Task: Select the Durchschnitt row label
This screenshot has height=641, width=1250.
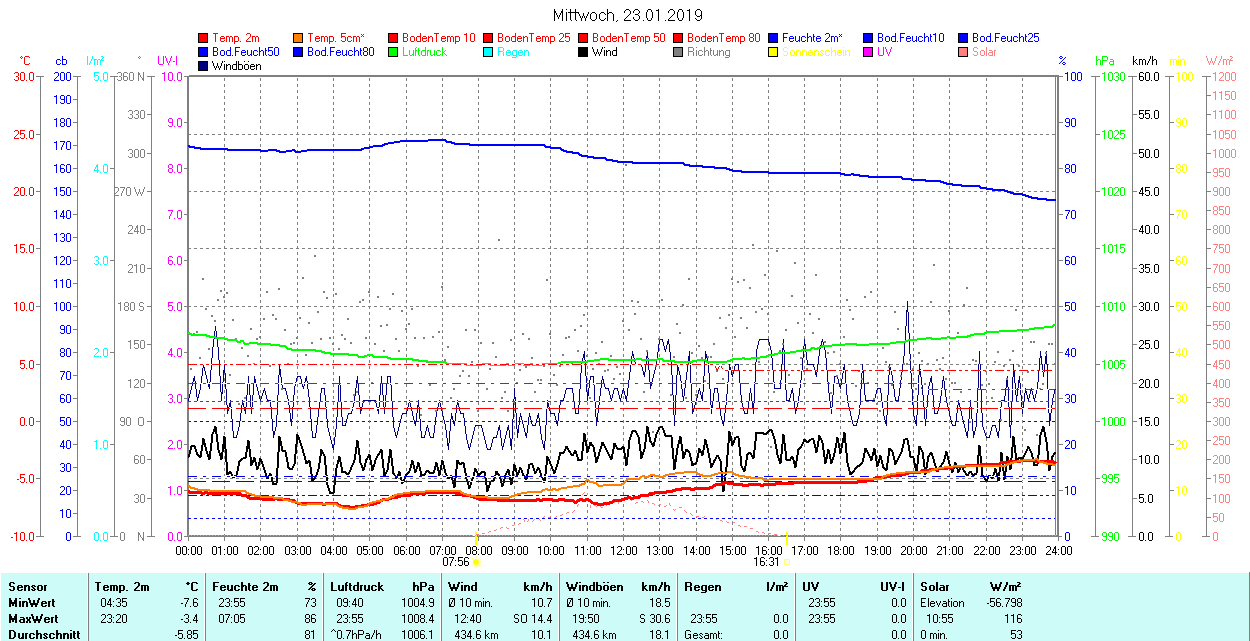Action: (41, 634)
